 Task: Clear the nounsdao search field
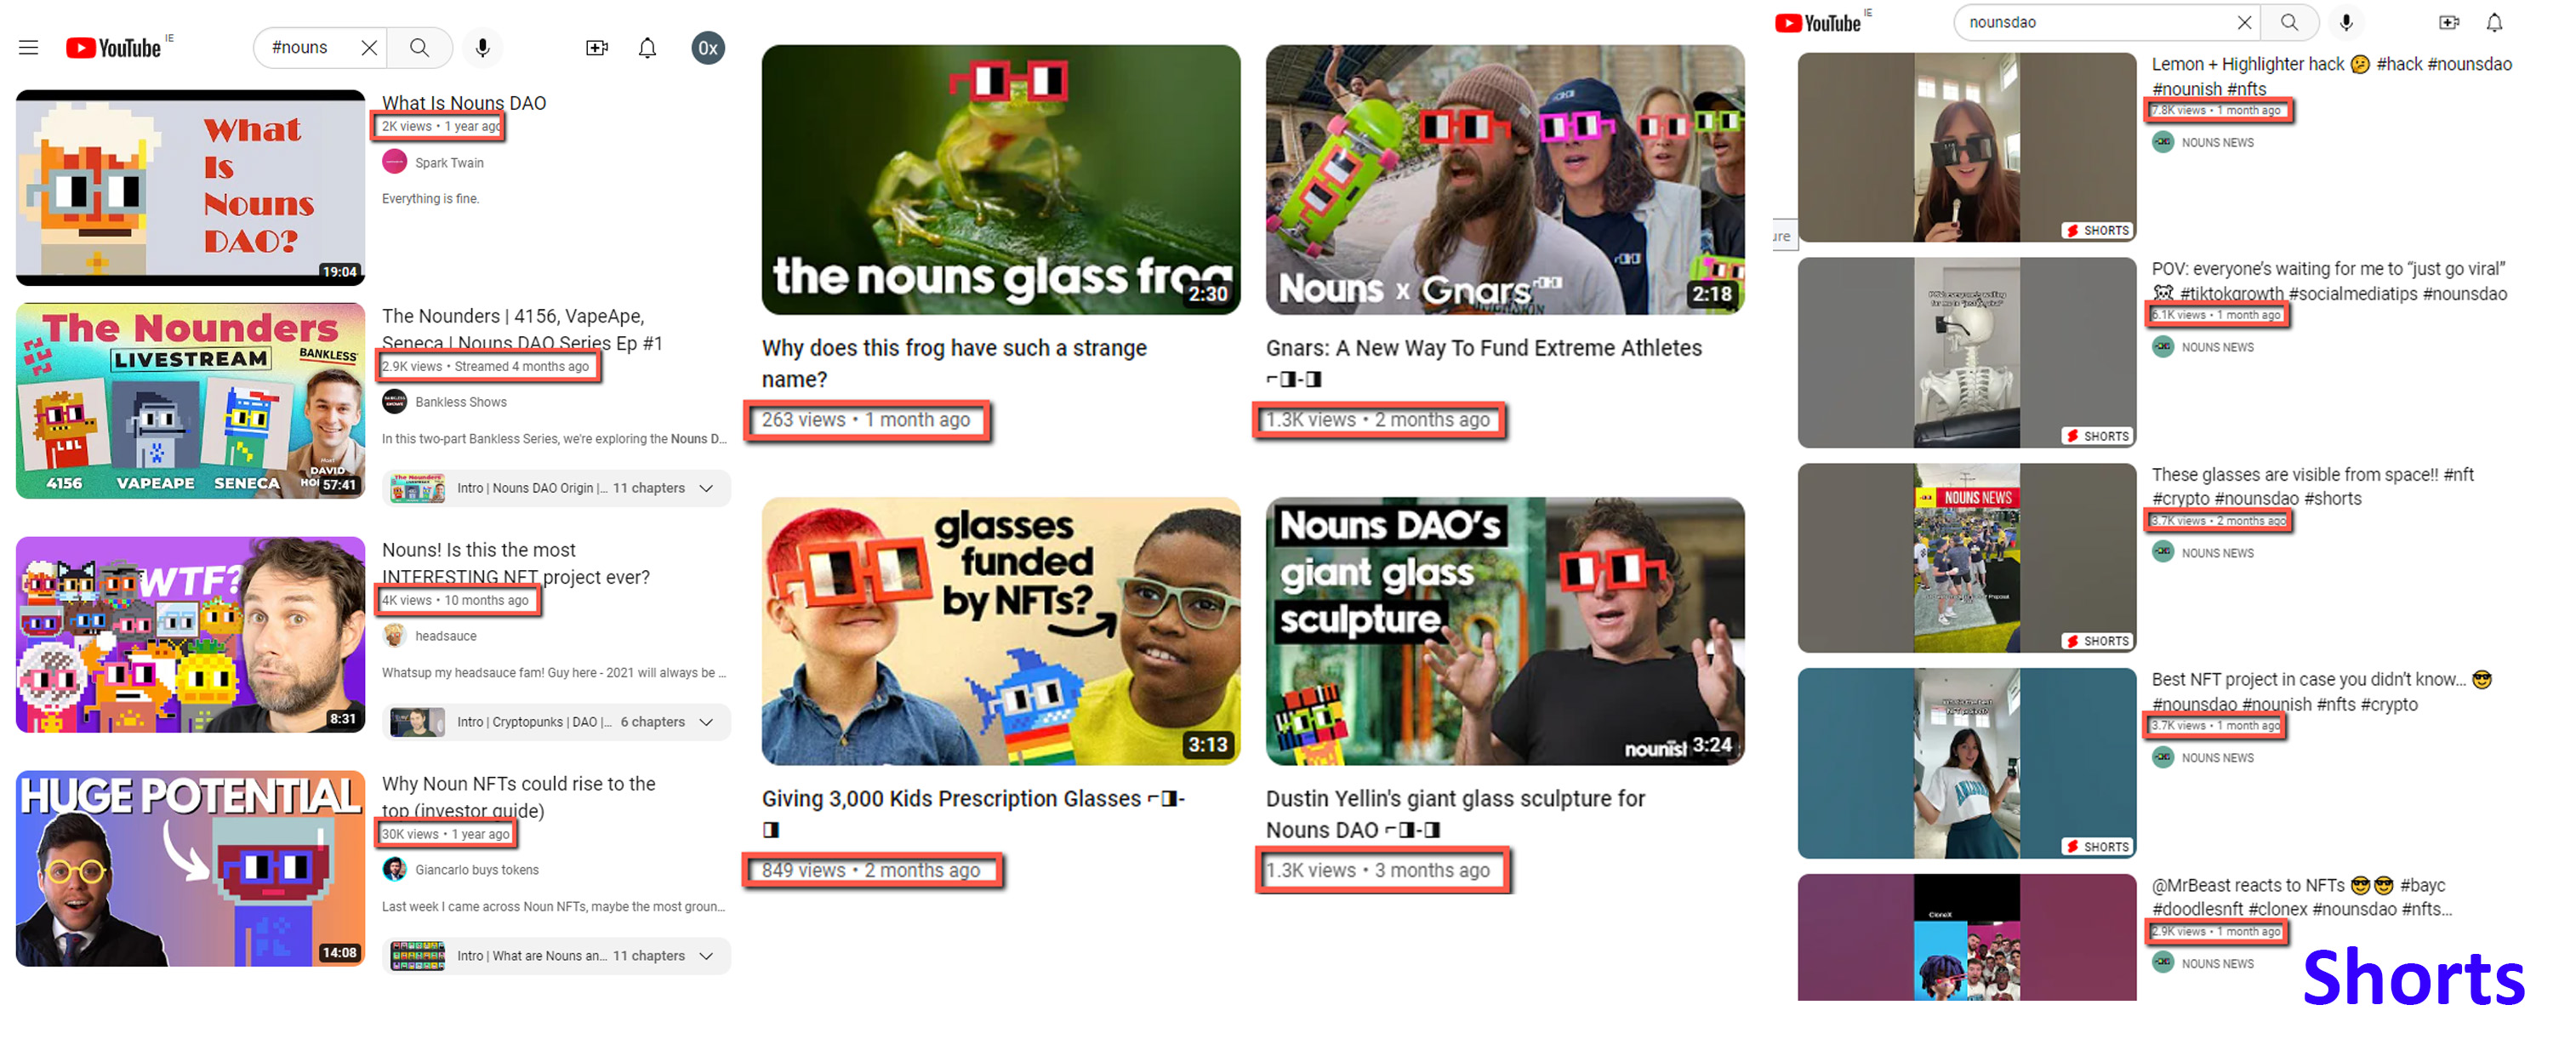pos(2244,22)
